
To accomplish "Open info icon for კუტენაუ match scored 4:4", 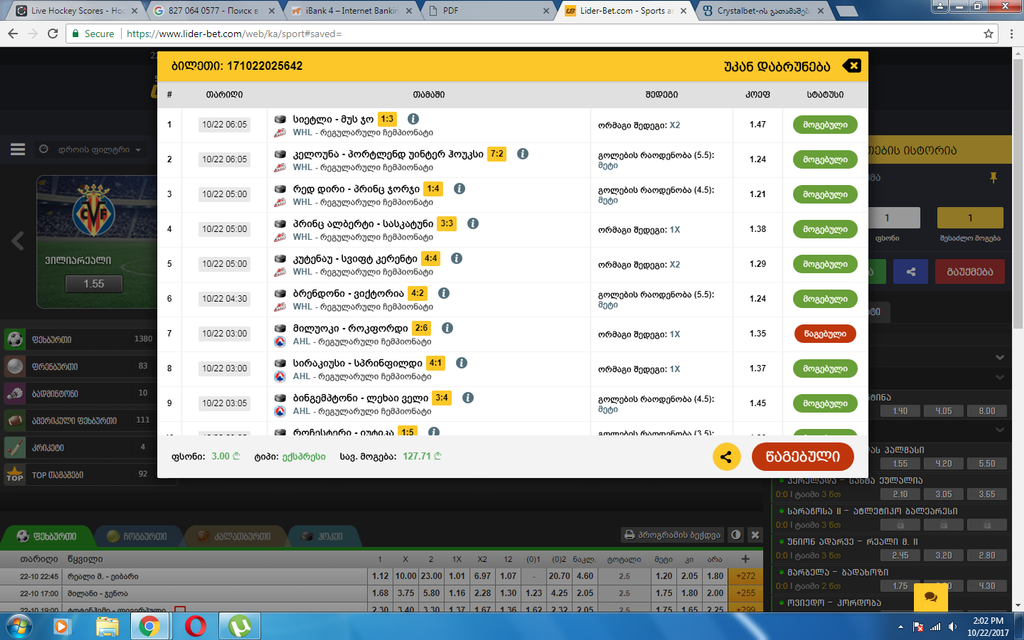I will [456, 258].
